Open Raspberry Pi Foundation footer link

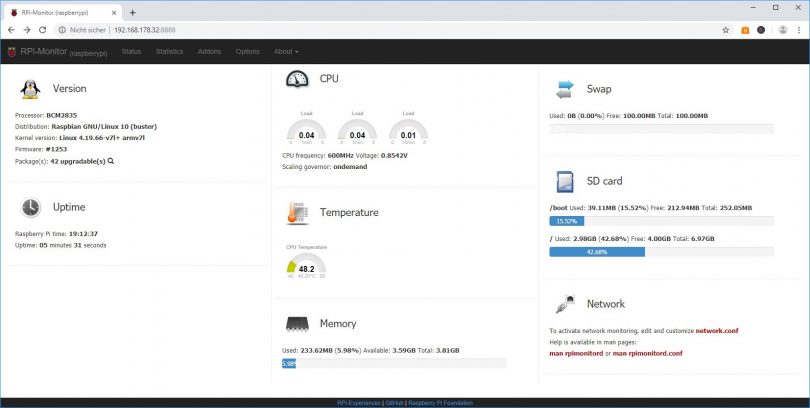[x=441, y=403]
